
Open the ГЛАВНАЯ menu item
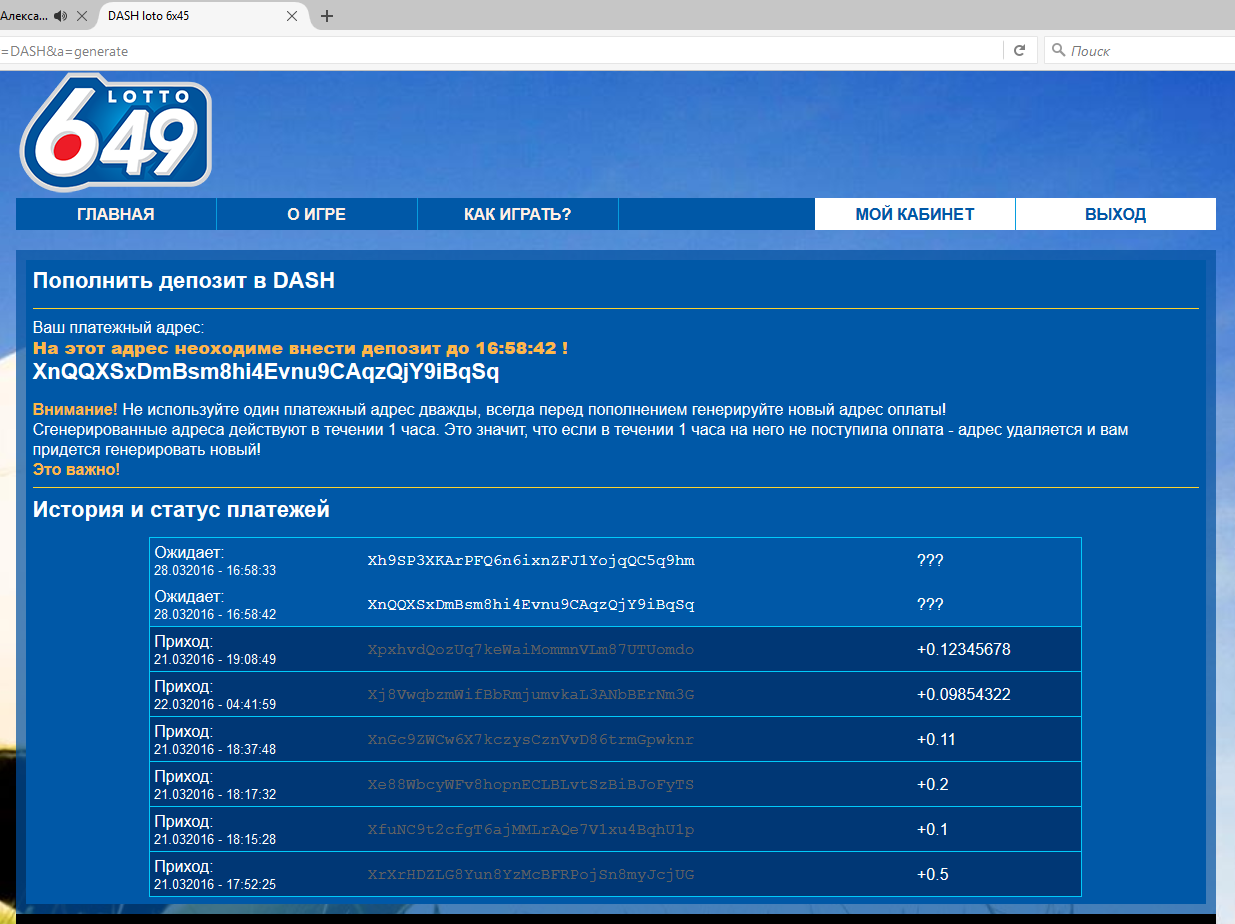click(116, 214)
